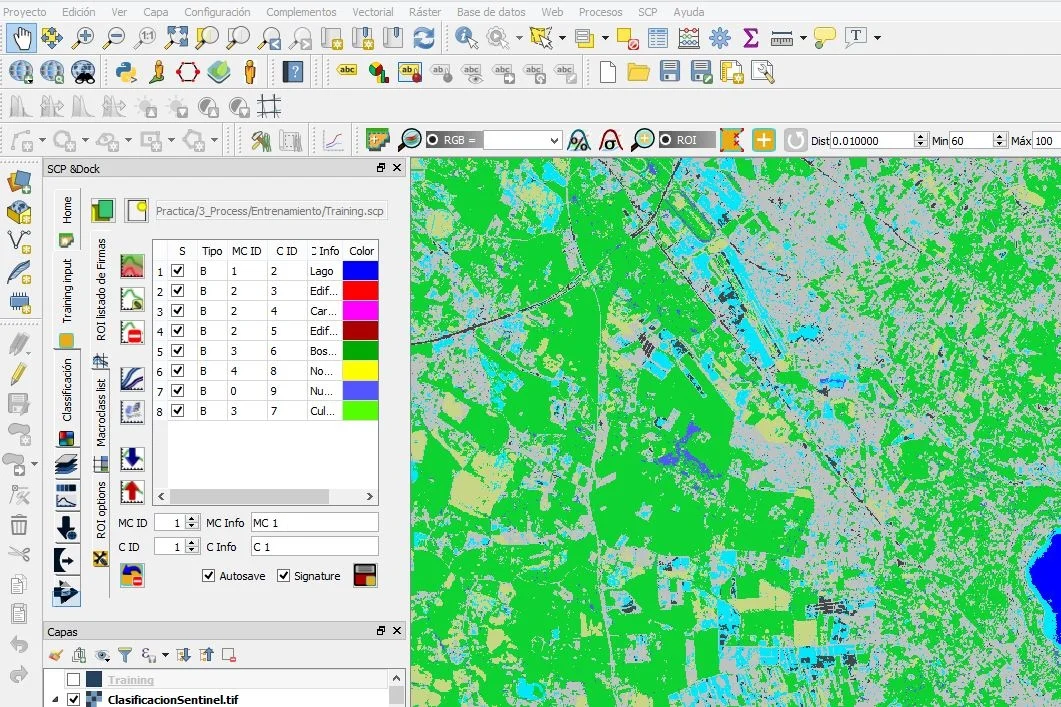Screen dimensions: 1061x707
Task: Click the Zoom In magnifier tool
Action: coord(83,38)
